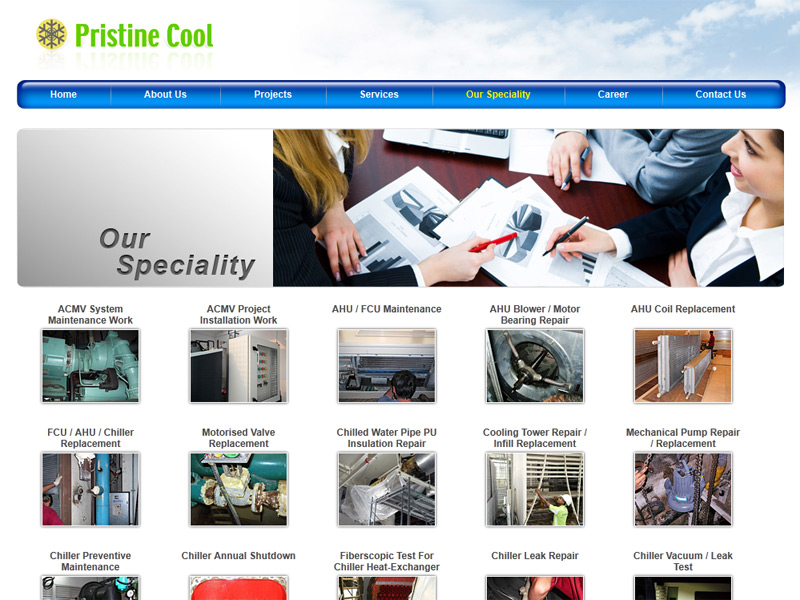
Task: Open the AHU Blower Motor Bearing Repair photo
Action: (535, 366)
